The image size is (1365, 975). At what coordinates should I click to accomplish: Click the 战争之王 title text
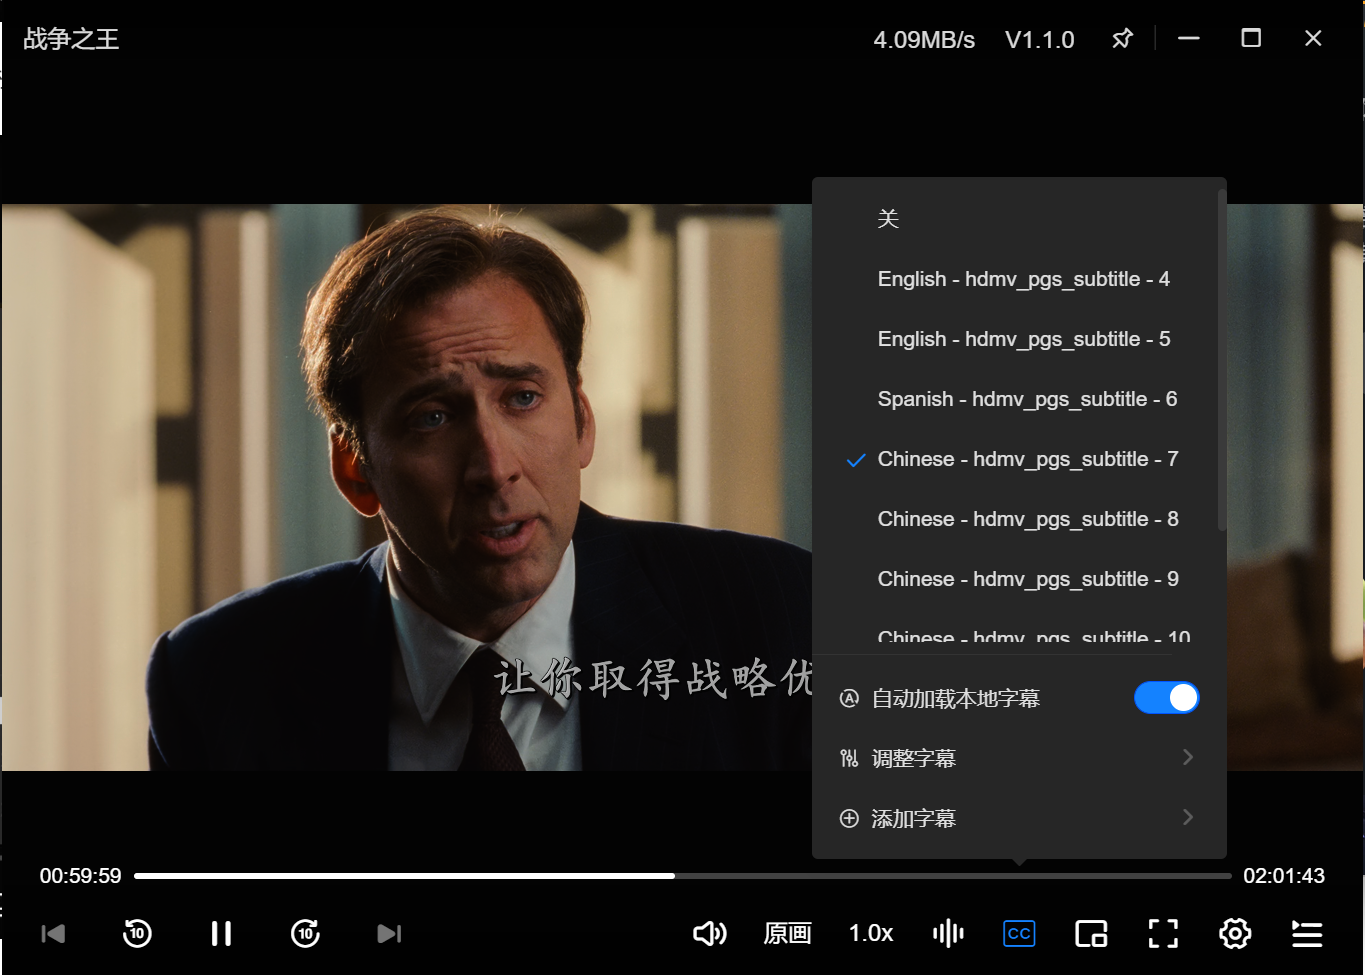pos(71,39)
